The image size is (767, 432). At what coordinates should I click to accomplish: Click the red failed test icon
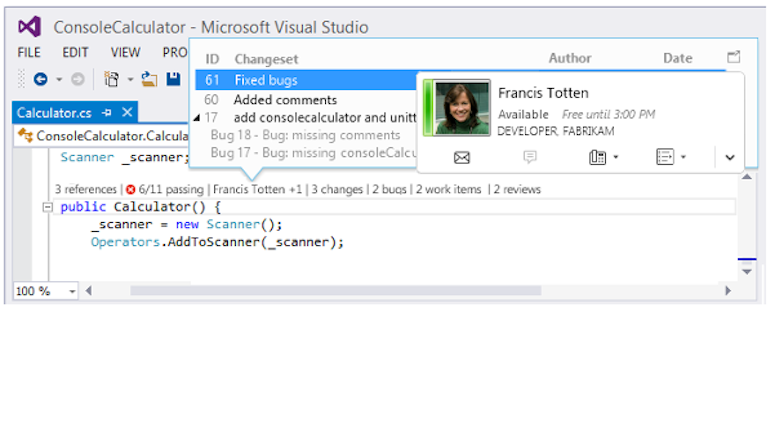coord(131,189)
